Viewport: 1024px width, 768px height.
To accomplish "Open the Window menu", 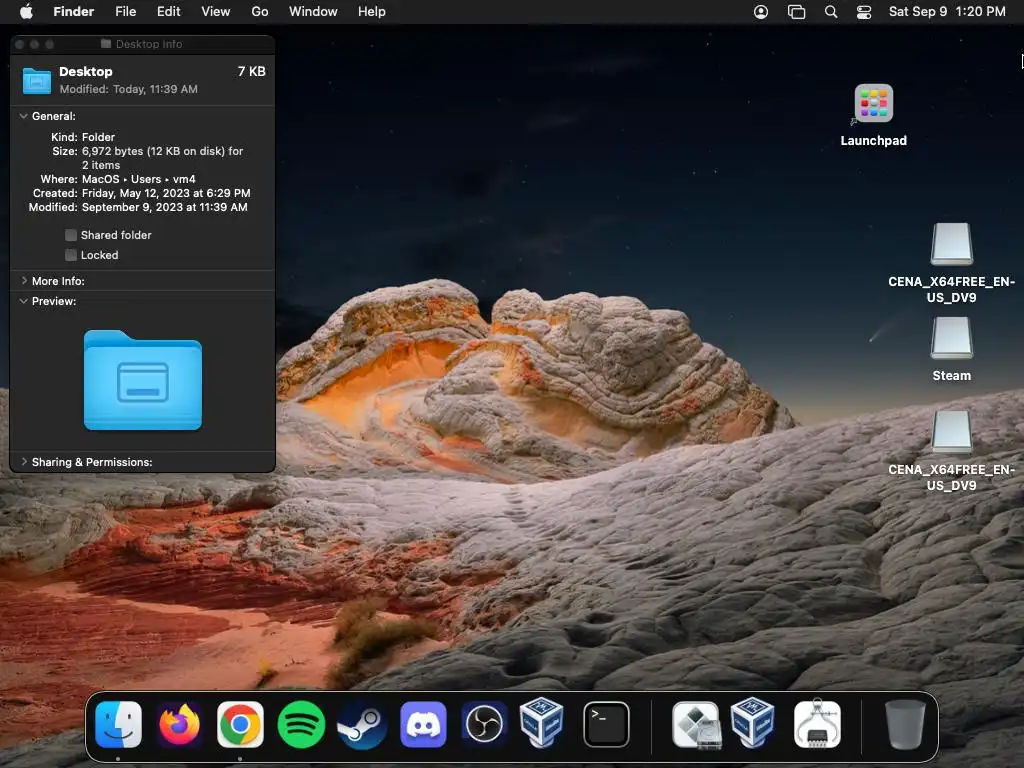I will pos(313,12).
